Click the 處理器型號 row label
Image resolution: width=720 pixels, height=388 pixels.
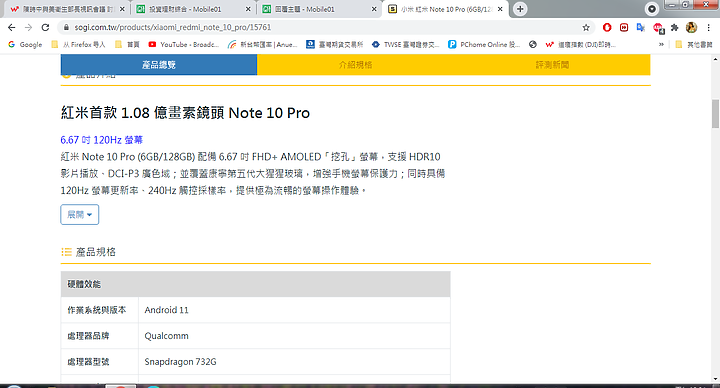pos(88,362)
